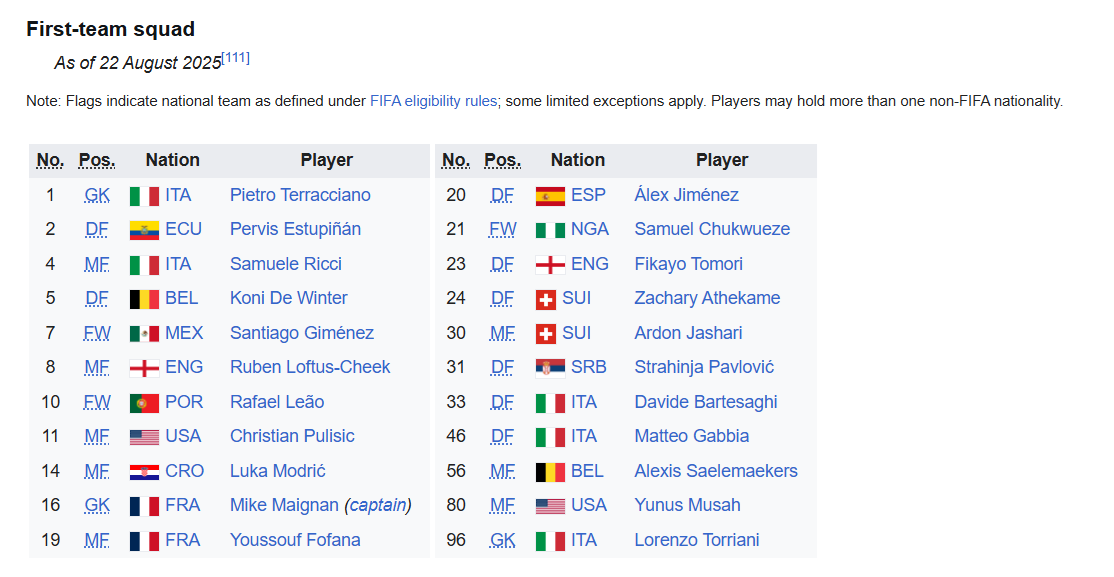
Task: Open Pietro Terracciano's player page
Action: (x=300, y=195)
